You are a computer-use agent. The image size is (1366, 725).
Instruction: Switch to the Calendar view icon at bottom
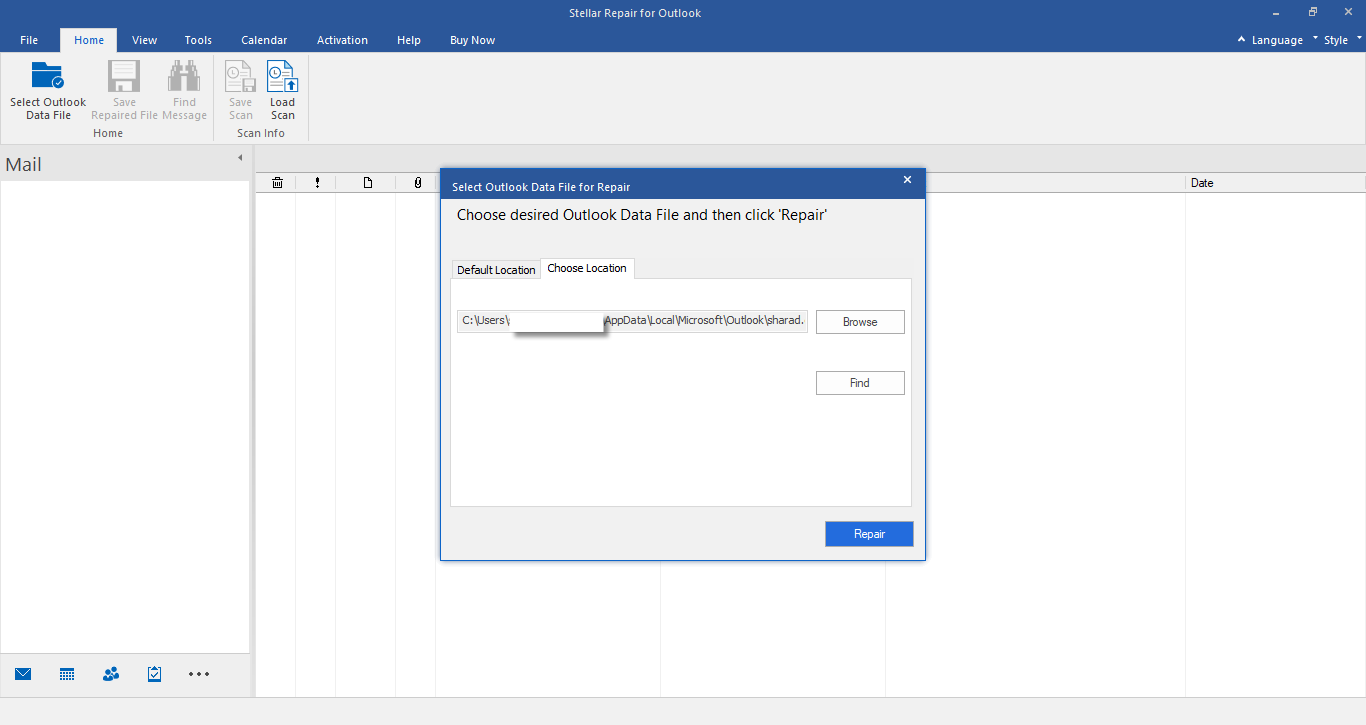67,674
